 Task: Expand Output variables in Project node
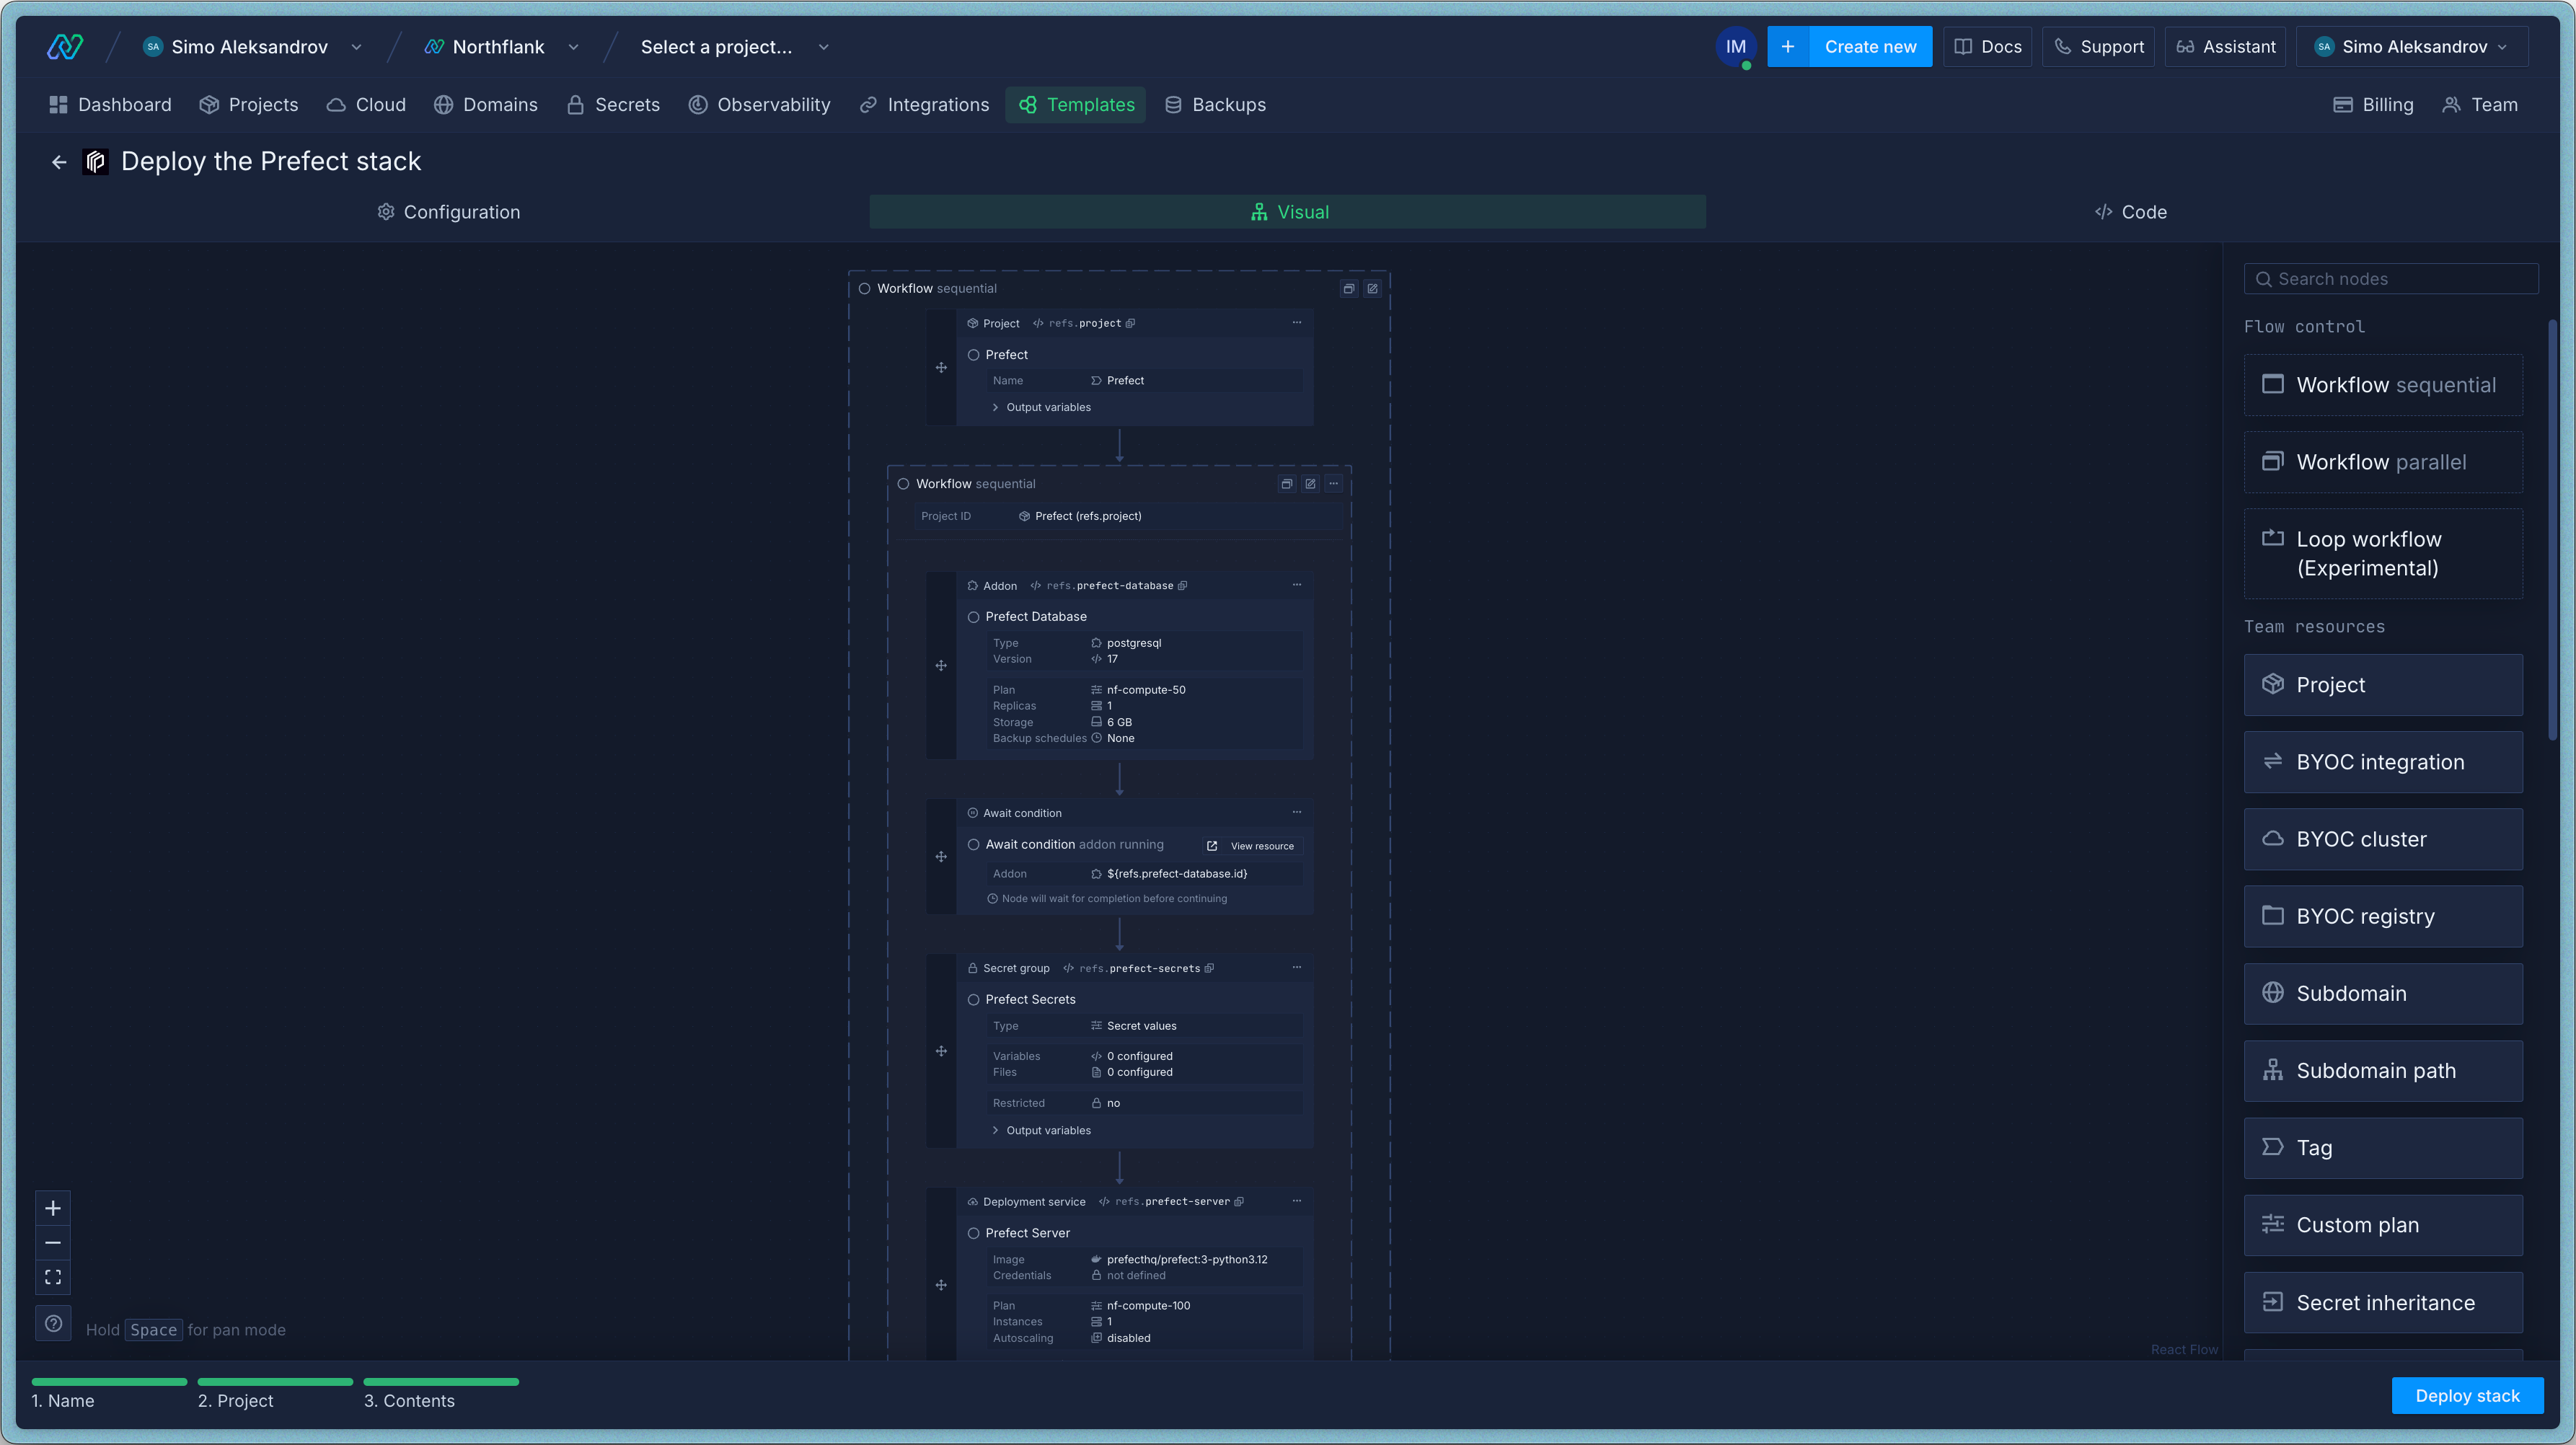point(1047,407)
